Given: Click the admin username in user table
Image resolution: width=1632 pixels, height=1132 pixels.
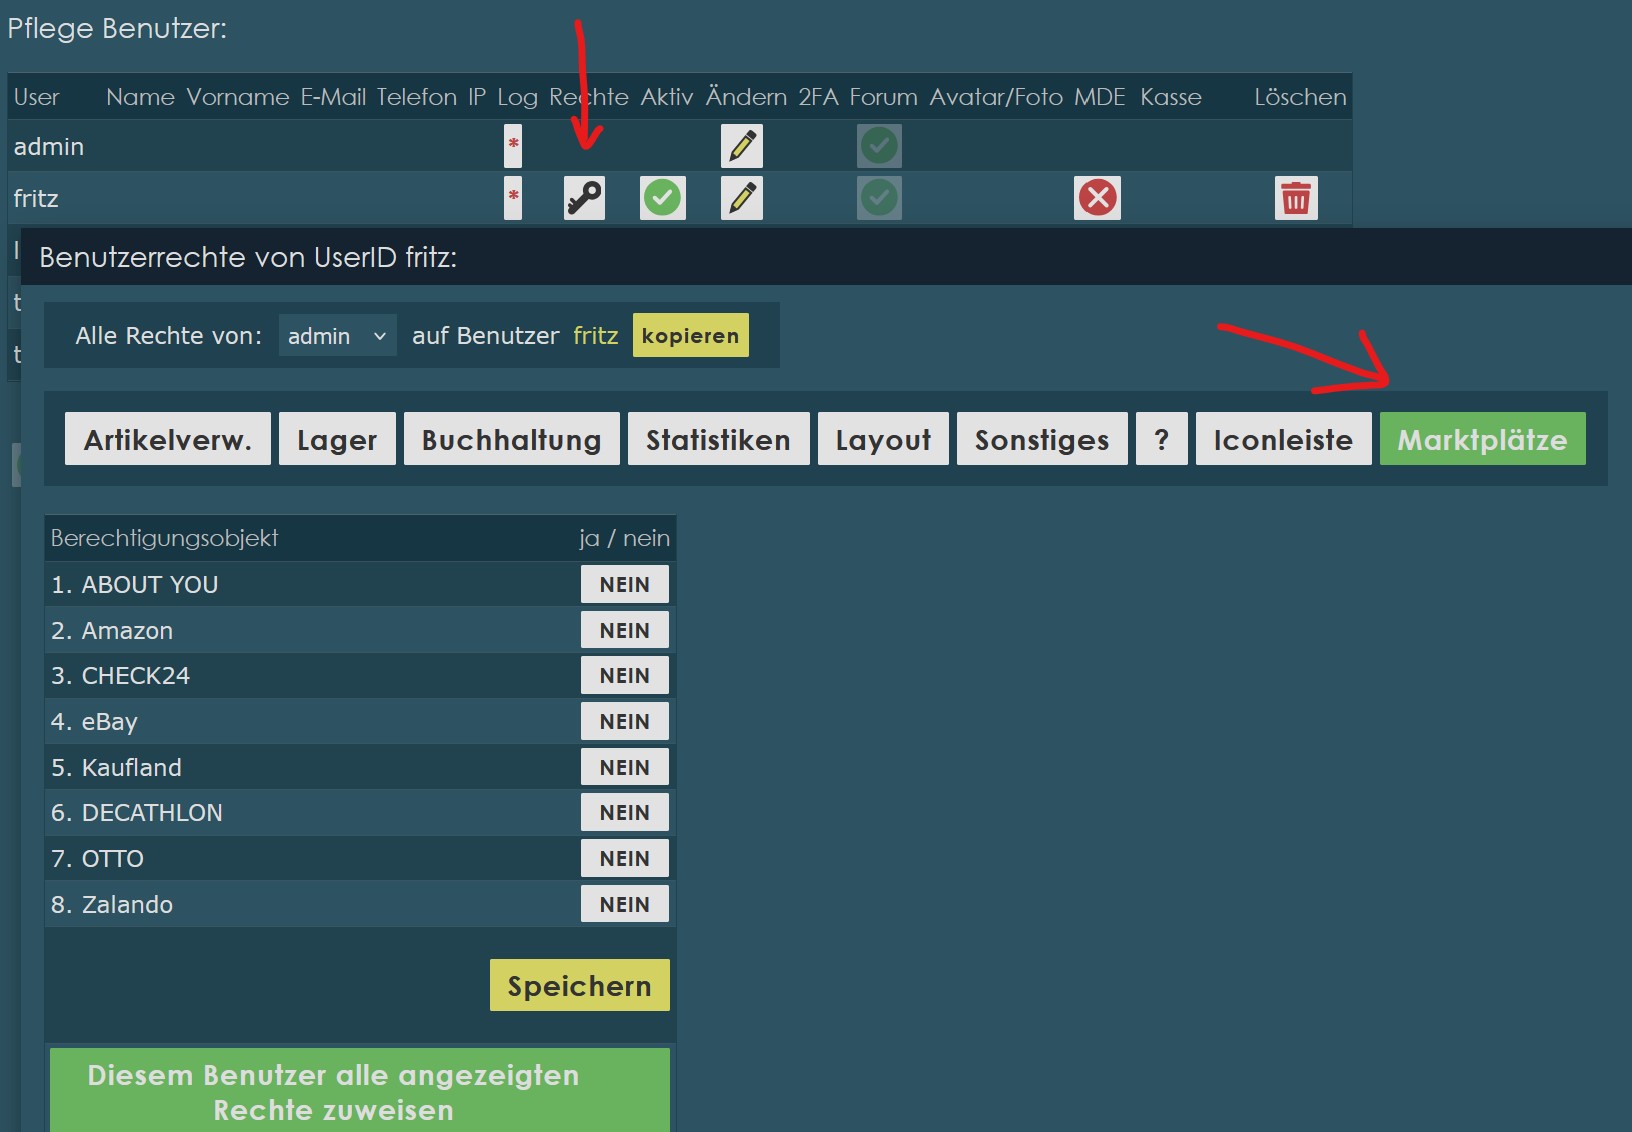Looking at the screenshot, I should tap(49, 147).
